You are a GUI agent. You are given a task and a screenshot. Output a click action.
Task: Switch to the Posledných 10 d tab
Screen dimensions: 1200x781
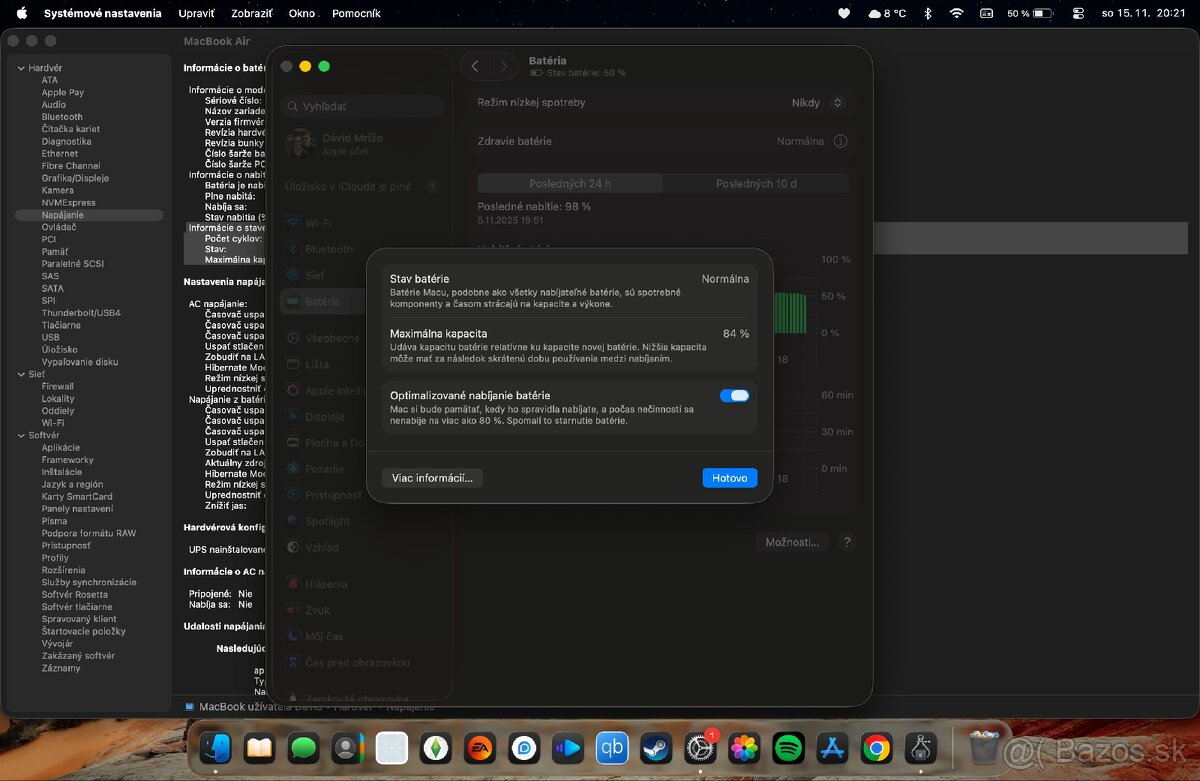(756, 183)
